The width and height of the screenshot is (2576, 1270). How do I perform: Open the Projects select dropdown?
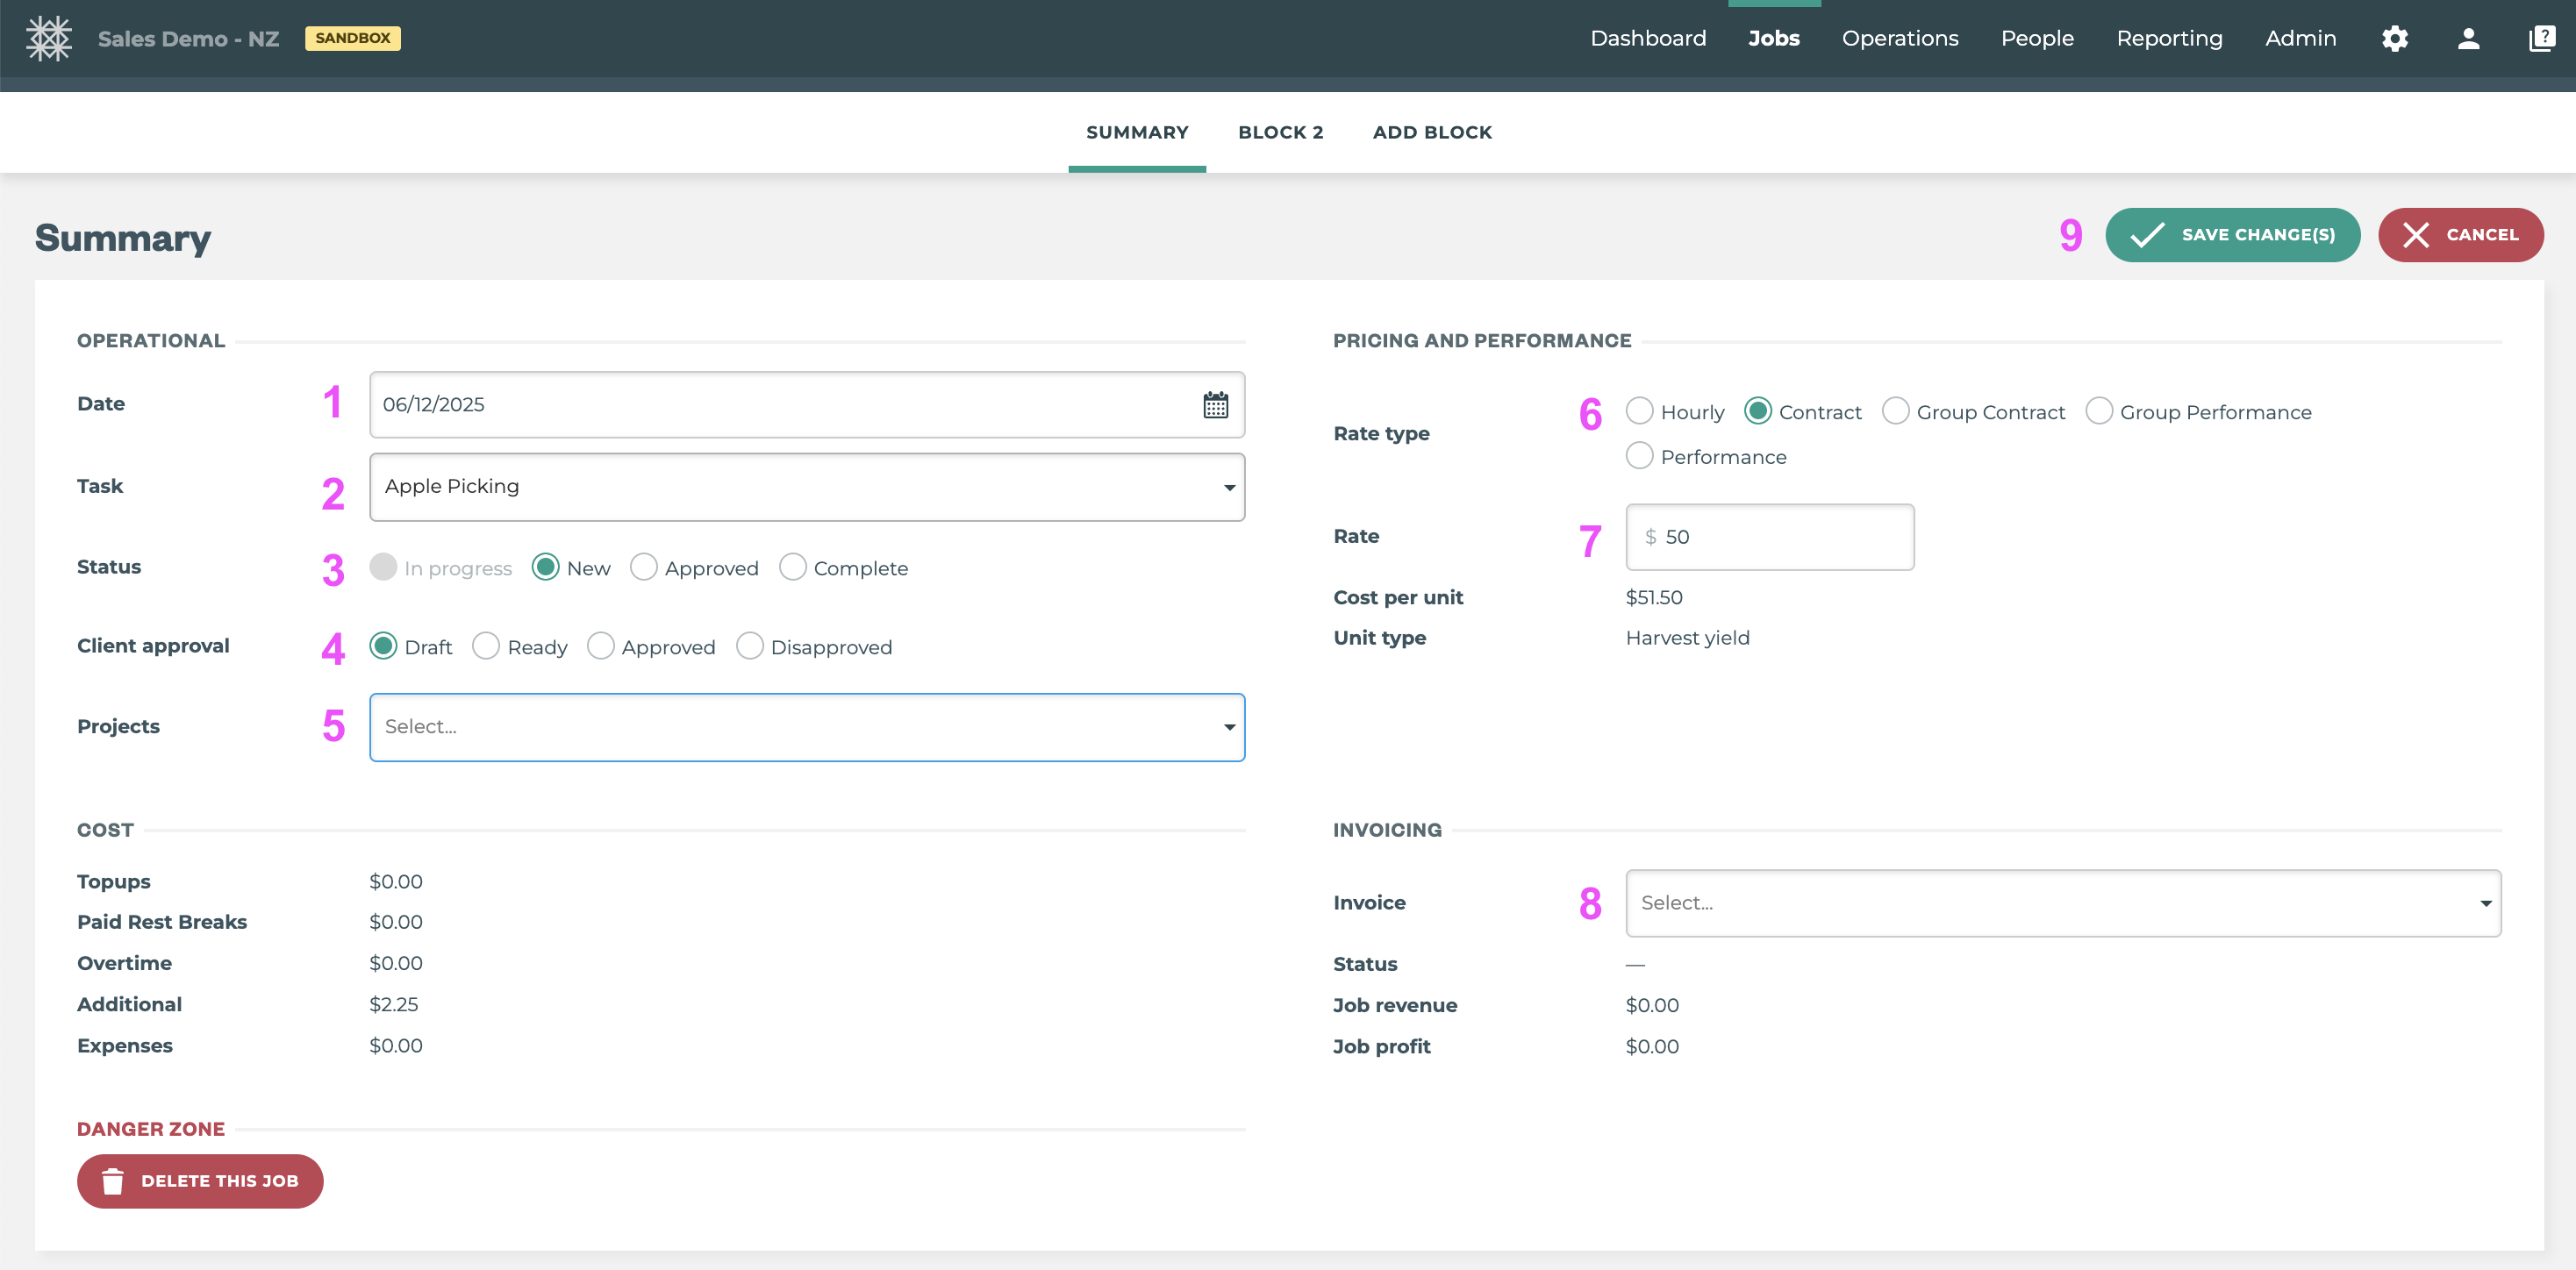point(806,727)
